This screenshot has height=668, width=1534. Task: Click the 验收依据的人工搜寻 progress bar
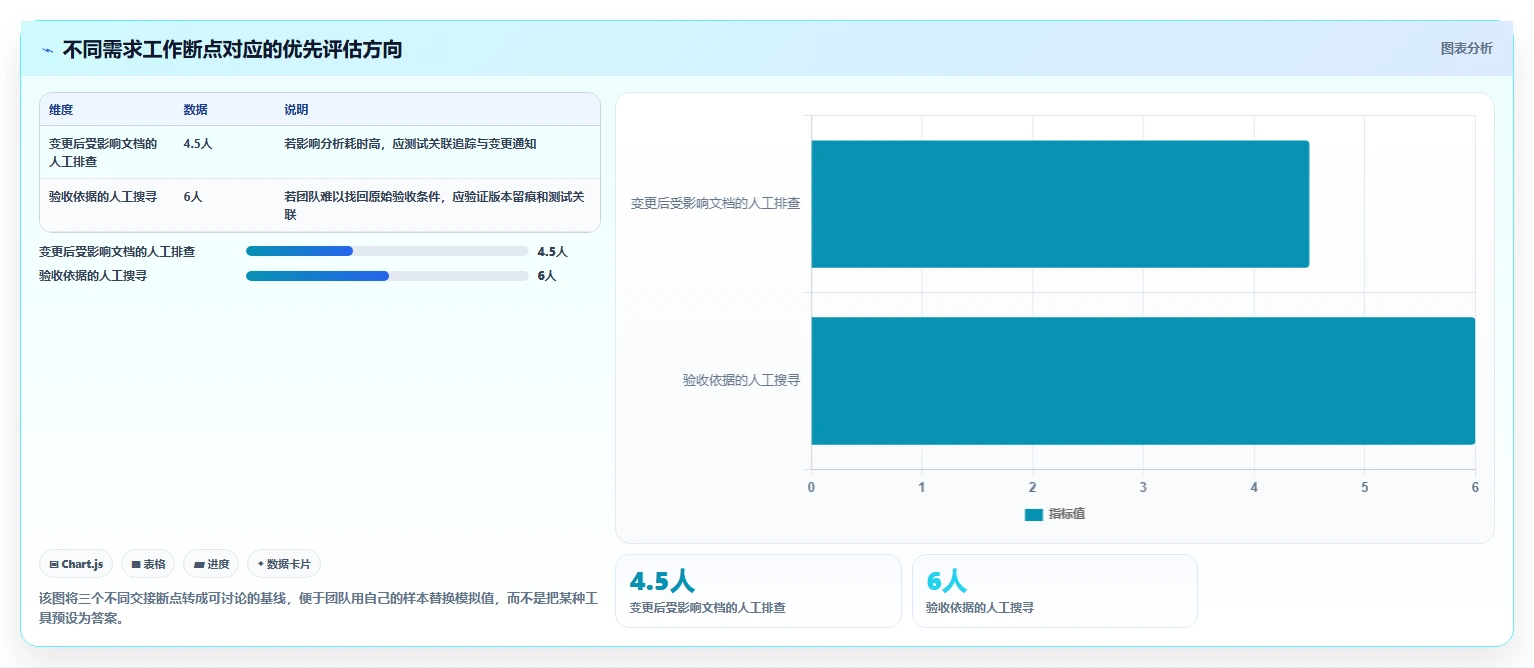[387, 275]
